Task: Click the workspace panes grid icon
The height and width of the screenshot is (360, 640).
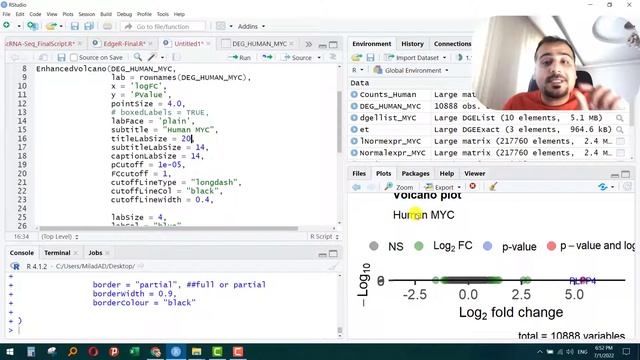Action: pos(220,26)
